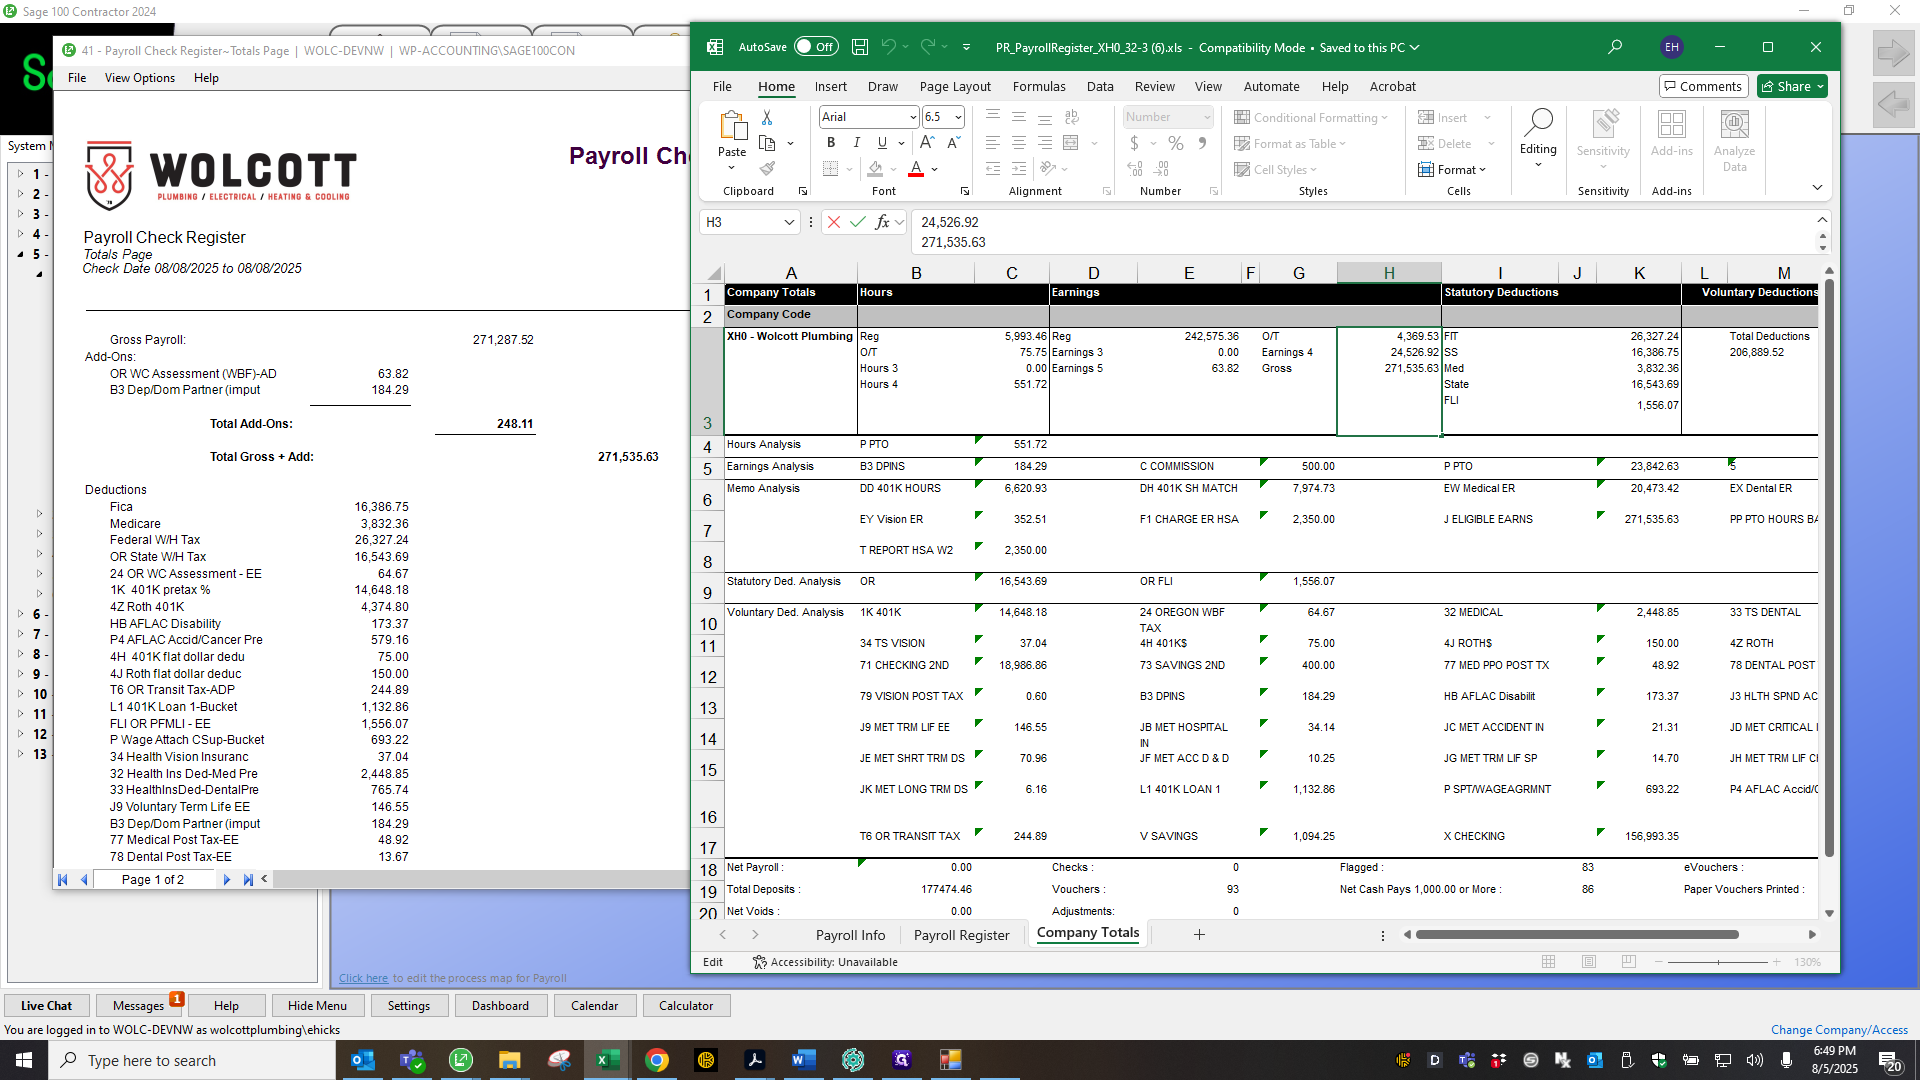
Task: Click the Bold formatting icon
Action: tap(830, 143)
